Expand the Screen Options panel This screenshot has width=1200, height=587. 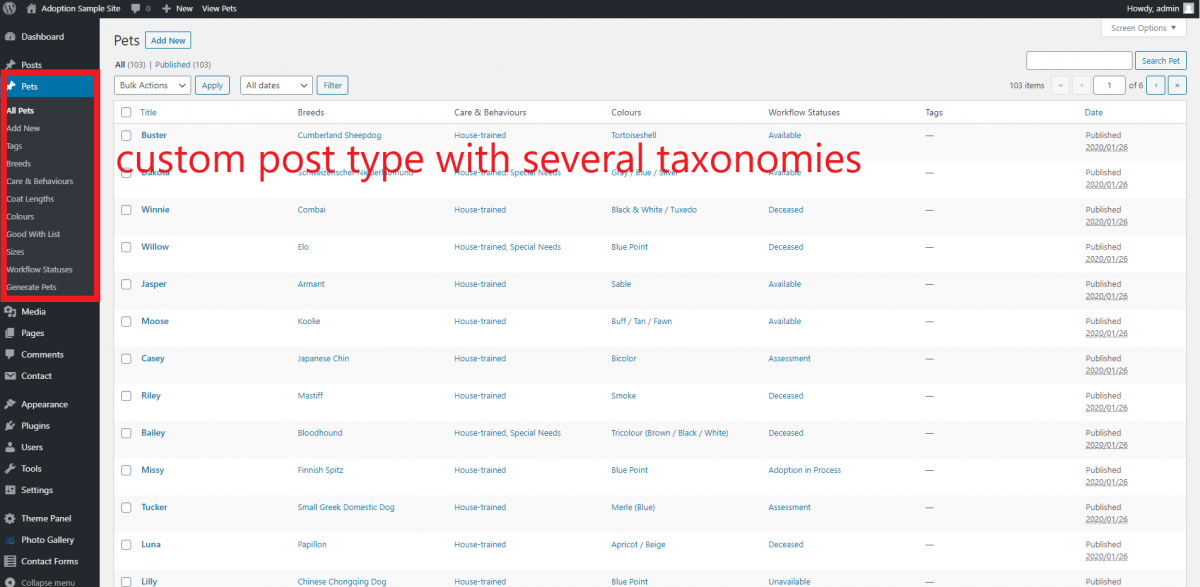1144,28
